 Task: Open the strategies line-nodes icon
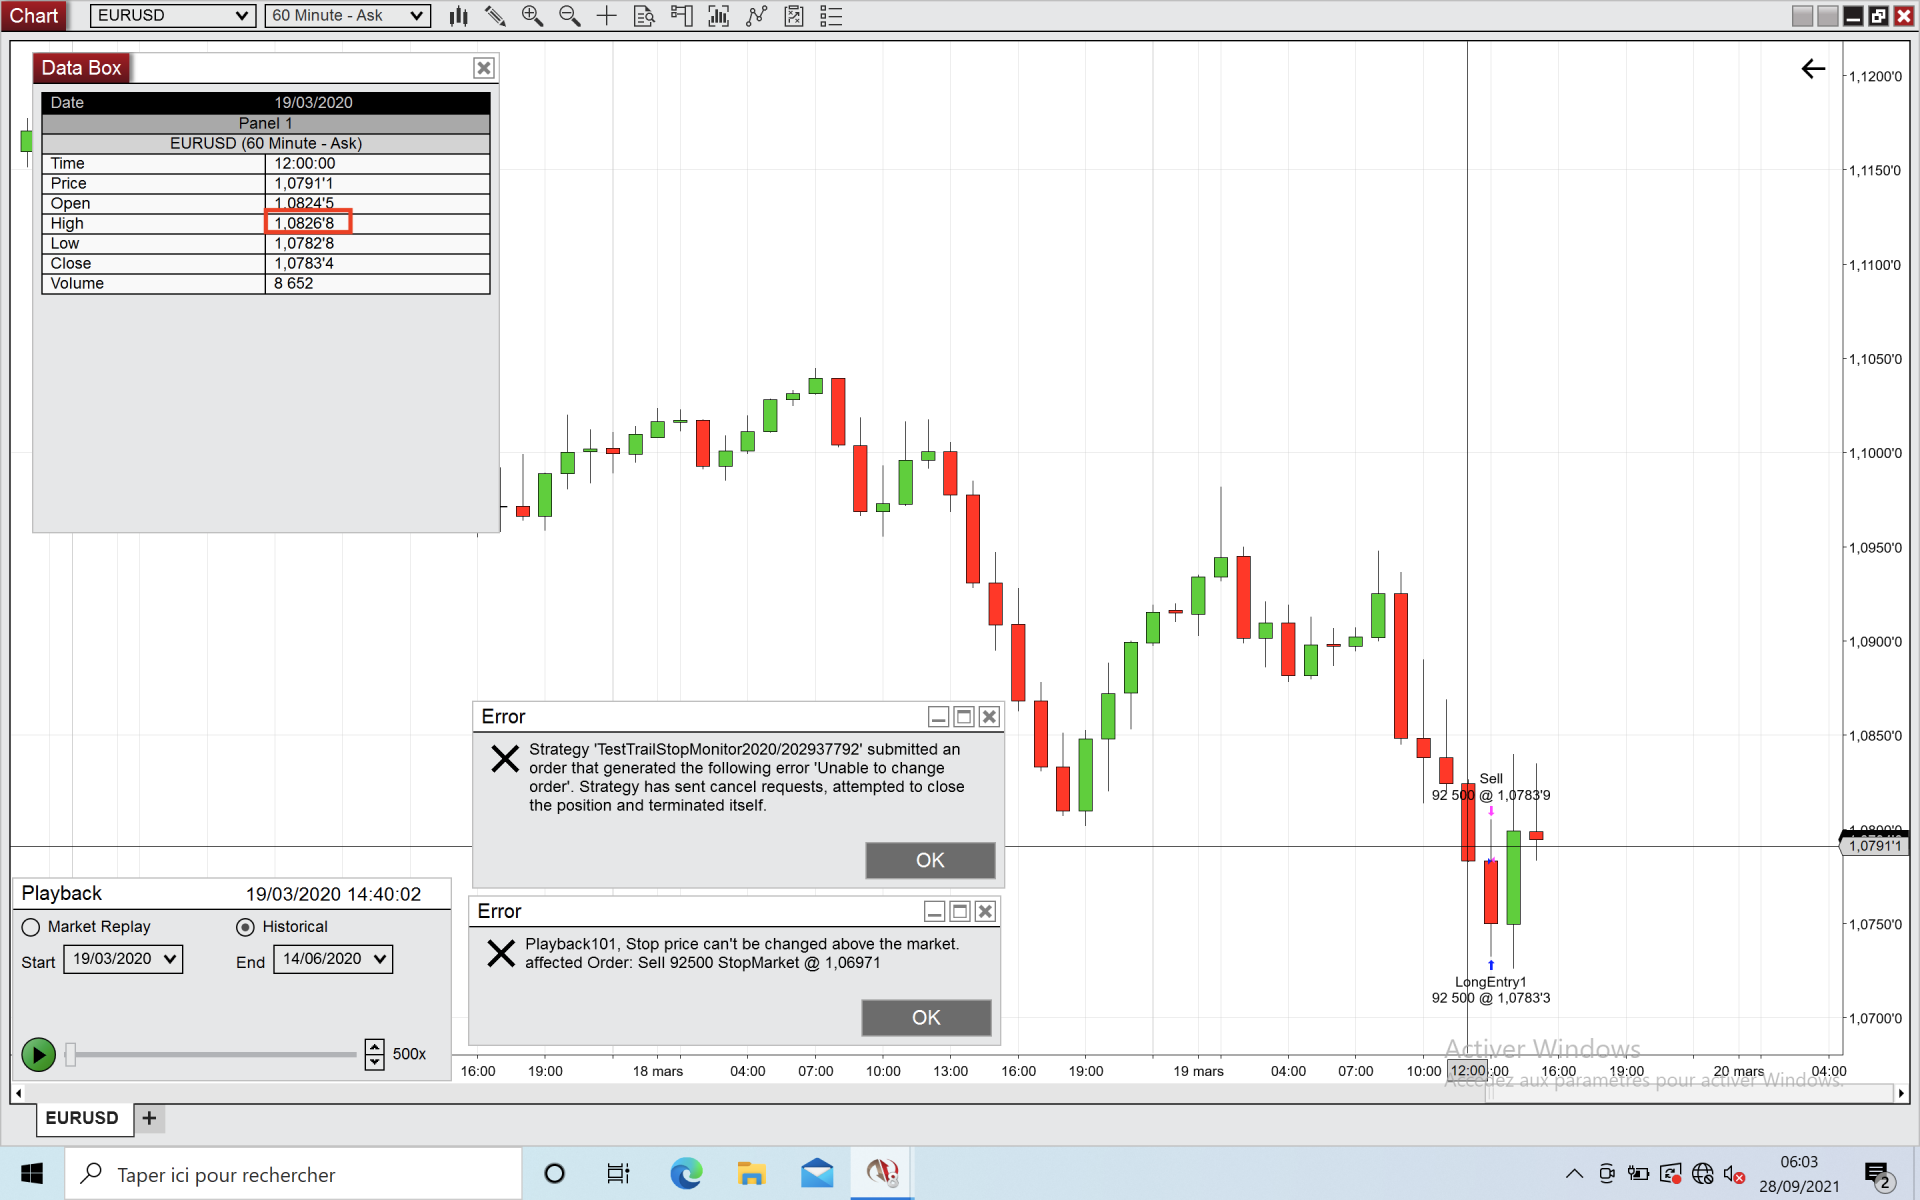coord(757,16)
